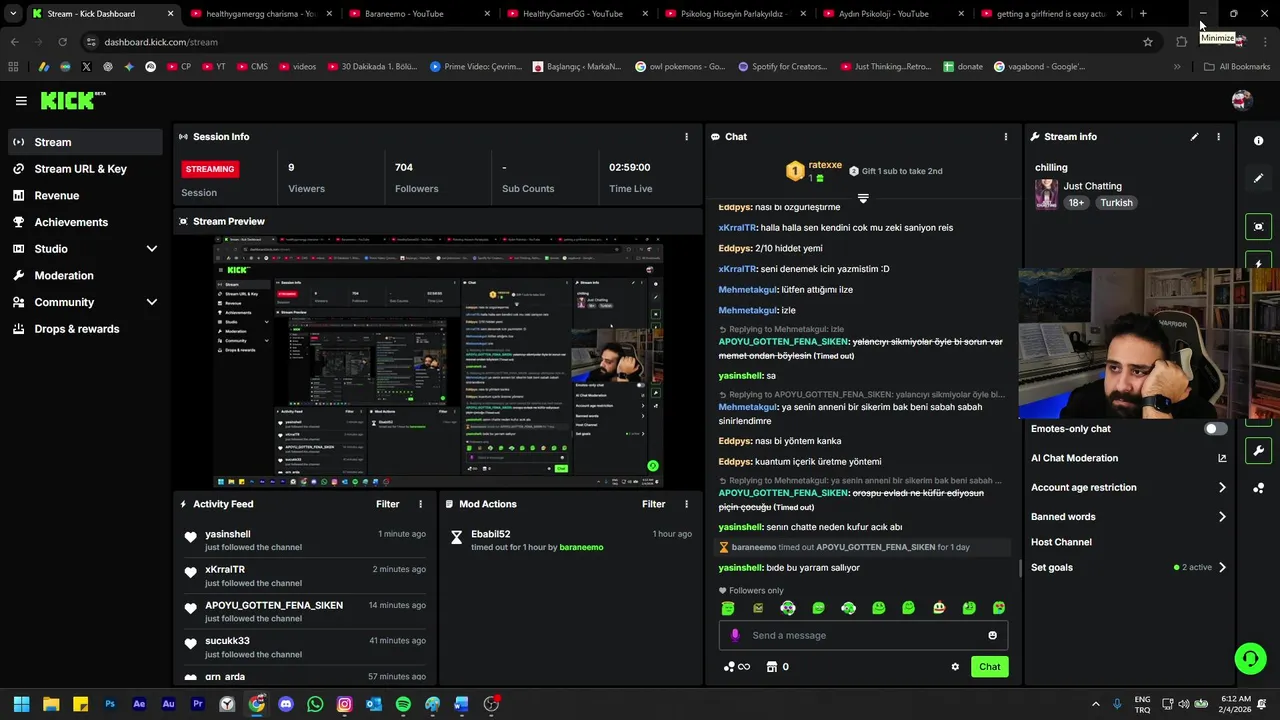1280x720 pixels.
Task: Open chat settings gear icon
Action: tap(955, 667)
